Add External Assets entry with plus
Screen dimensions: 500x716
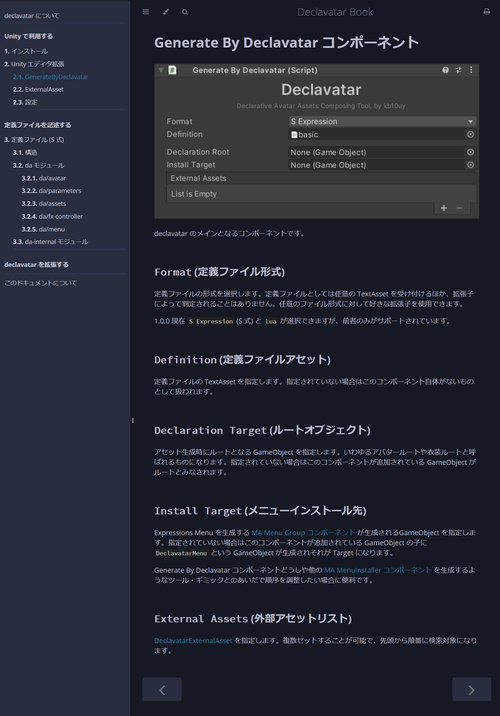[444, 208]
